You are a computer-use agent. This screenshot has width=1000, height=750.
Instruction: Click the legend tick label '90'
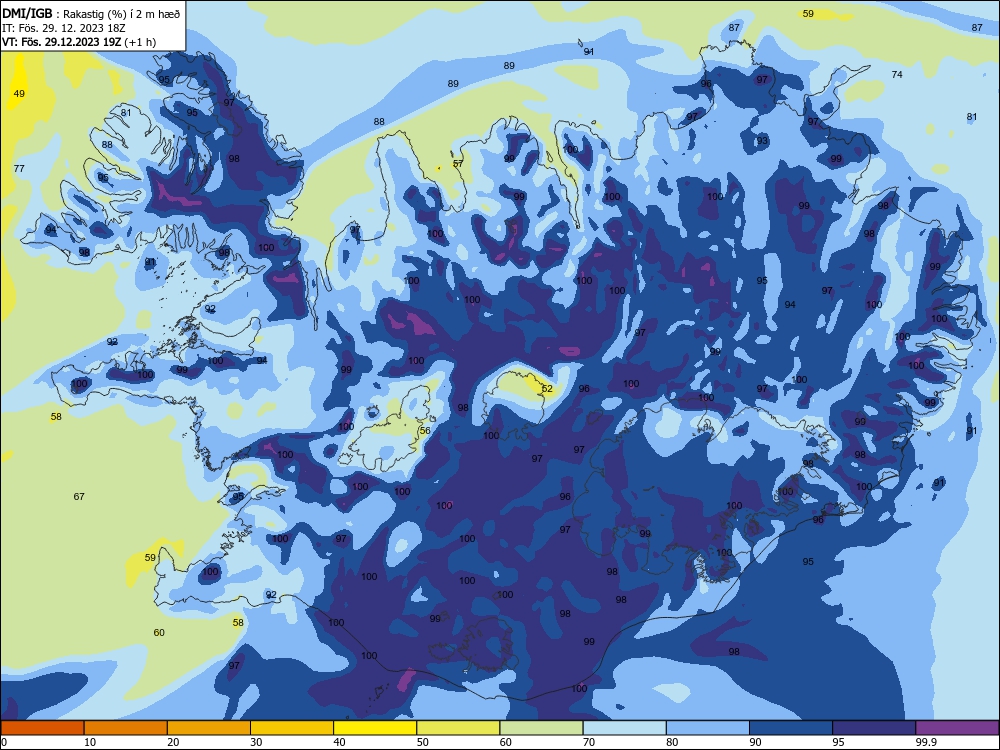pos(756,742)
